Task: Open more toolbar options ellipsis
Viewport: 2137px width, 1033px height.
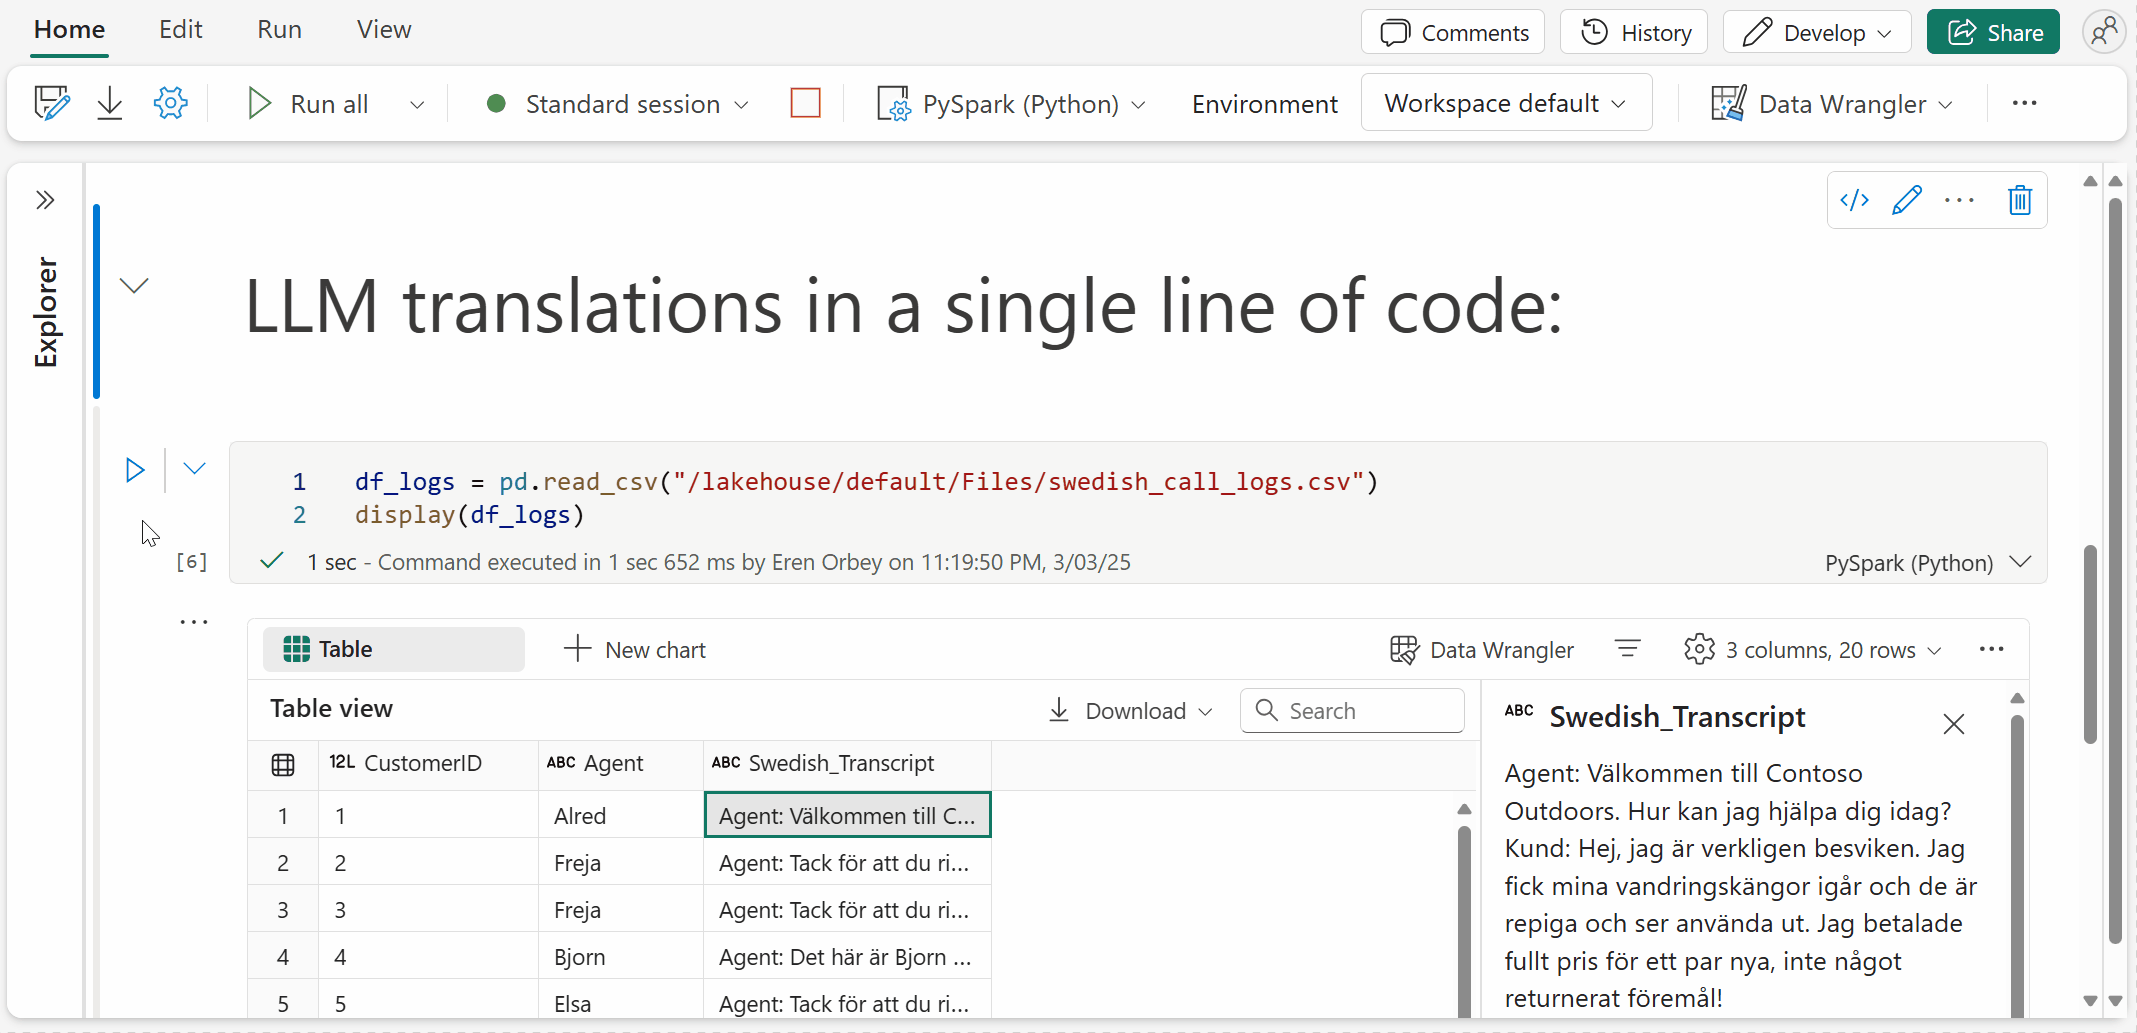Action: click(x=2024, y=103)
